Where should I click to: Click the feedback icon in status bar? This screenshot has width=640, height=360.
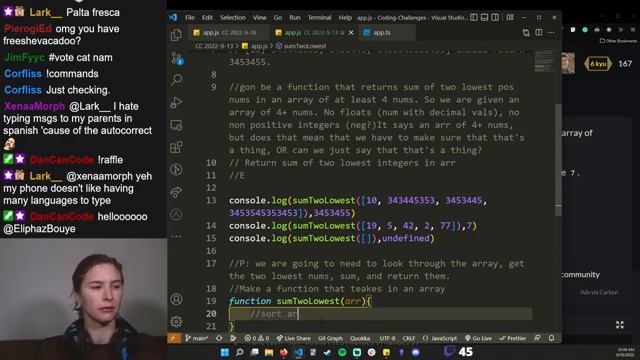pyautogui.click(x=537, y=338)
